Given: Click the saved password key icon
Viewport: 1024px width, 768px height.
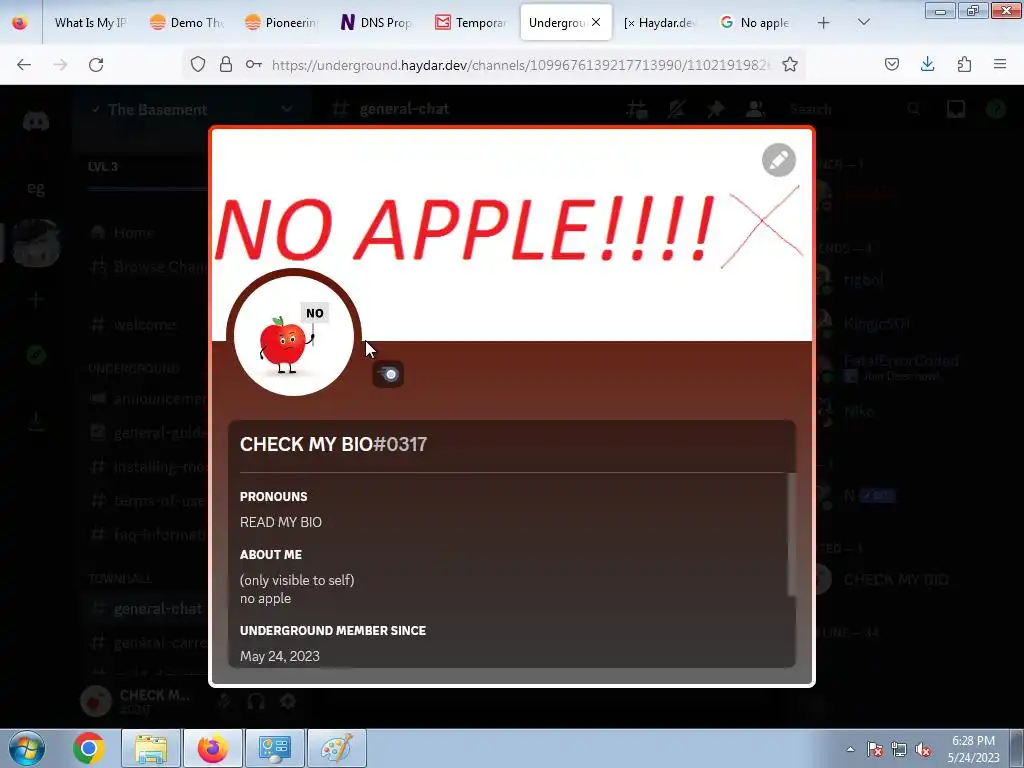Looking at the screenshot, I should [x=253, y=64].
